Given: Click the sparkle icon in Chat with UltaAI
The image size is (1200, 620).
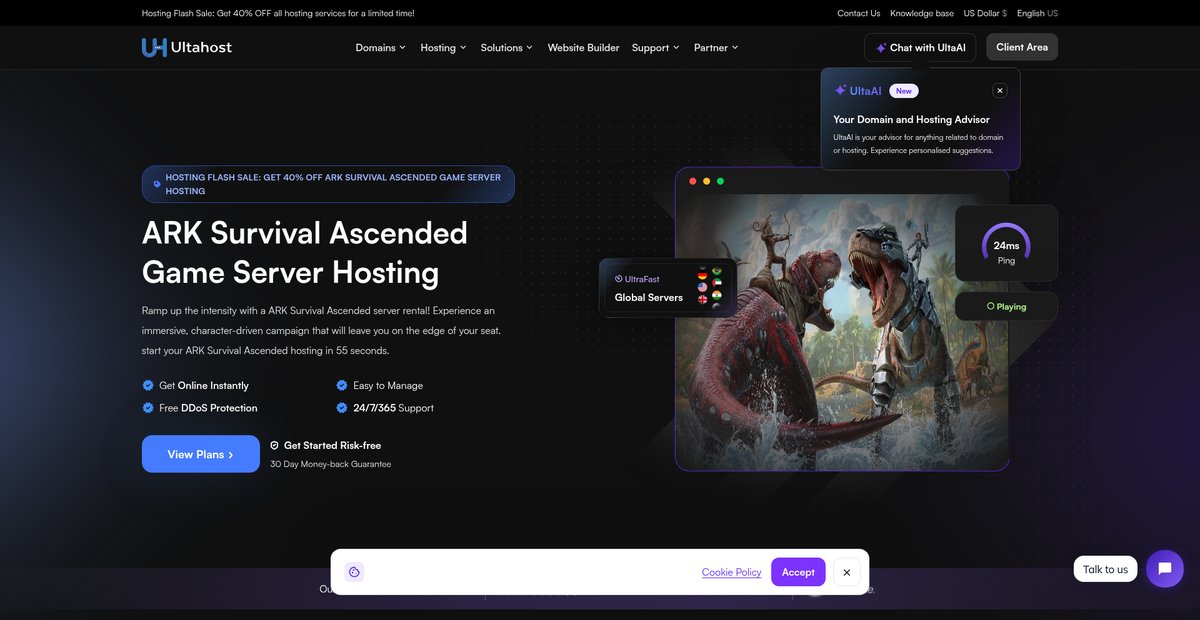Looking at the screenshot, I should tap(881, 48).
